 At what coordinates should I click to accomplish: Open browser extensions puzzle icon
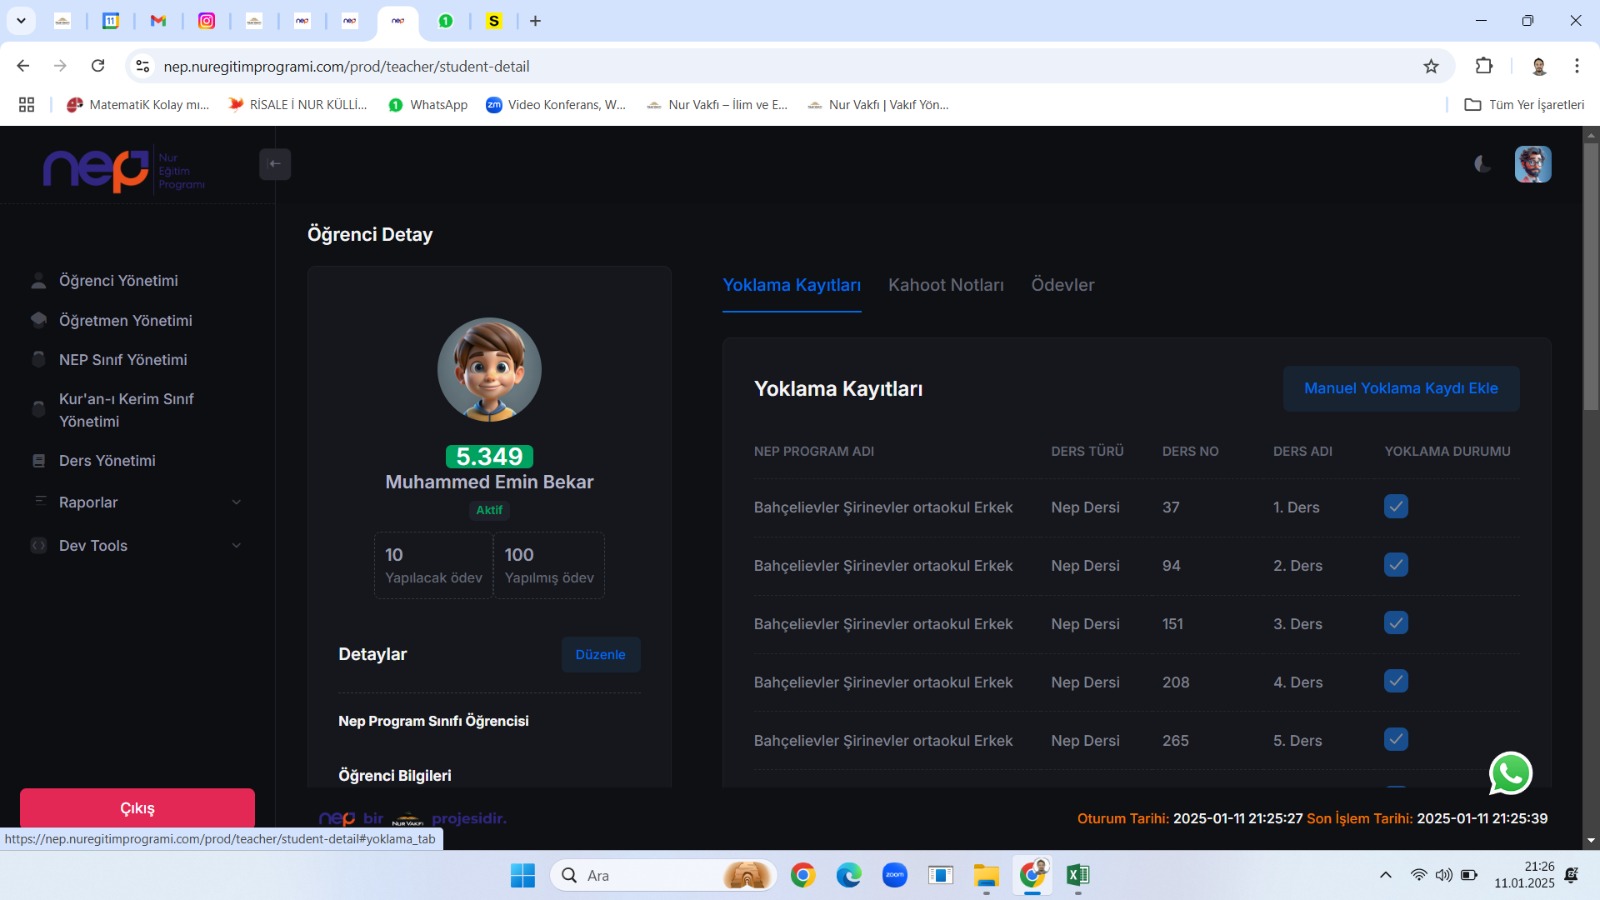pos(1484,66)
